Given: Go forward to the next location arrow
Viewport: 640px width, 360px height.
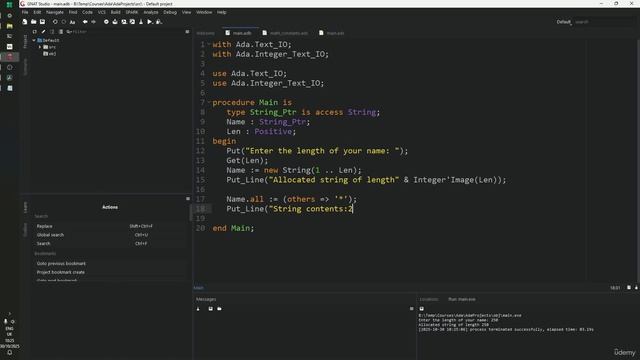Looking at the screenshot, I should 93,22.
